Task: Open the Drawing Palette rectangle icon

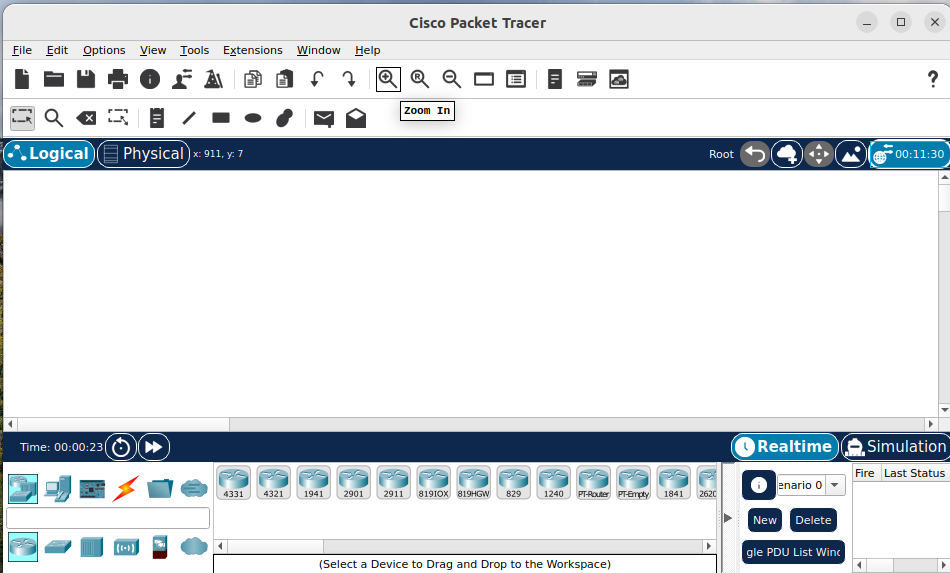Action: [483, 79]
